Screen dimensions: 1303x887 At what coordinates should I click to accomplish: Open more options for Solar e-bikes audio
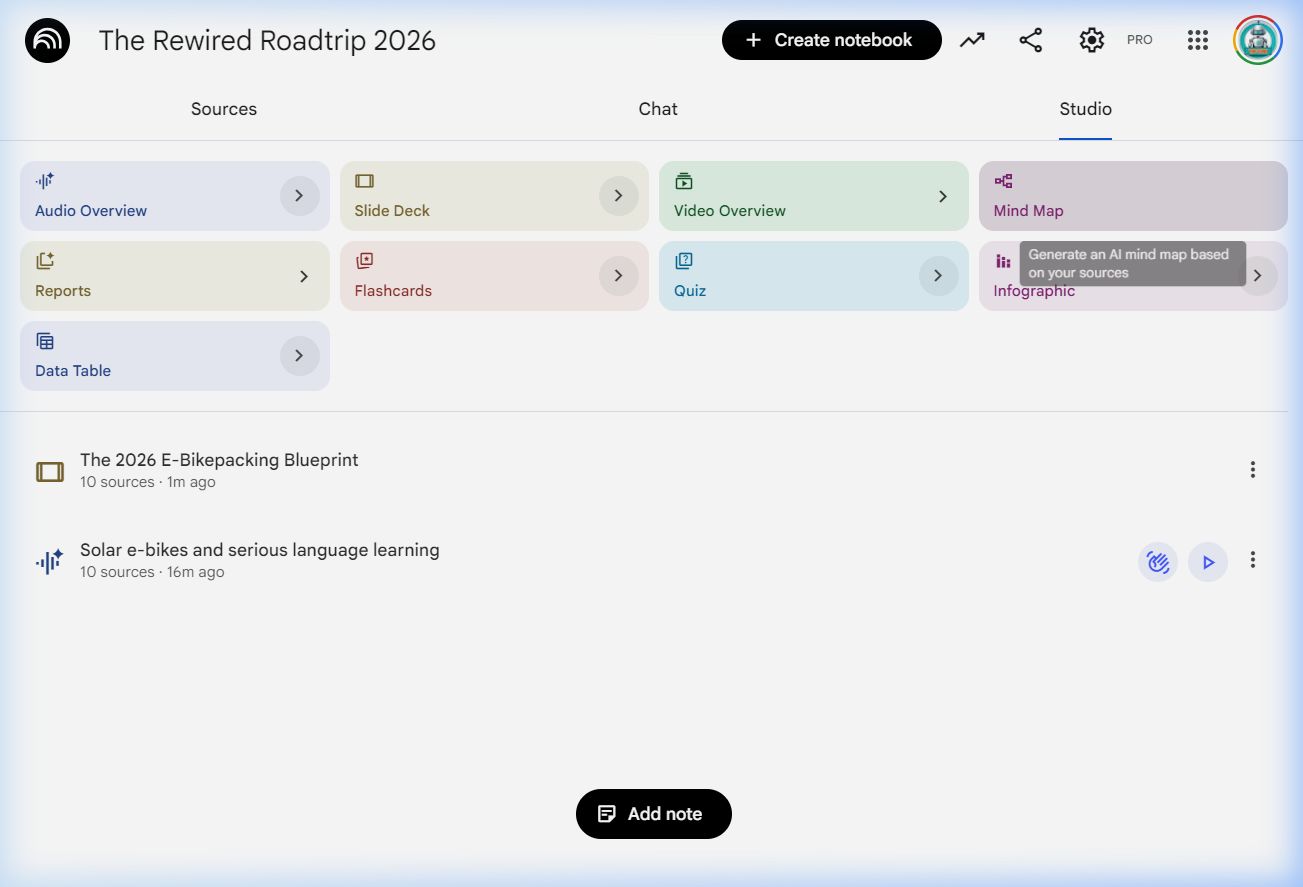pos(1252,560)
